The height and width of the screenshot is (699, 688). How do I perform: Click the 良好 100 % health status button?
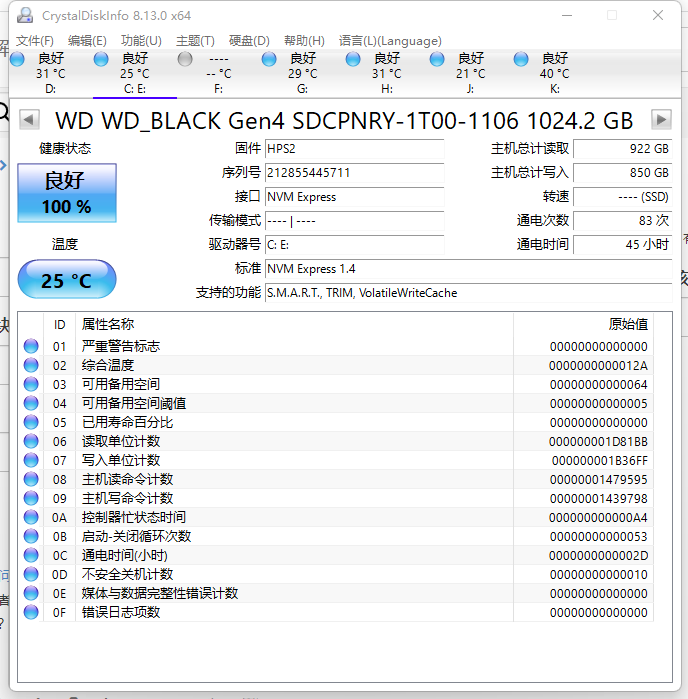[66, 194]
